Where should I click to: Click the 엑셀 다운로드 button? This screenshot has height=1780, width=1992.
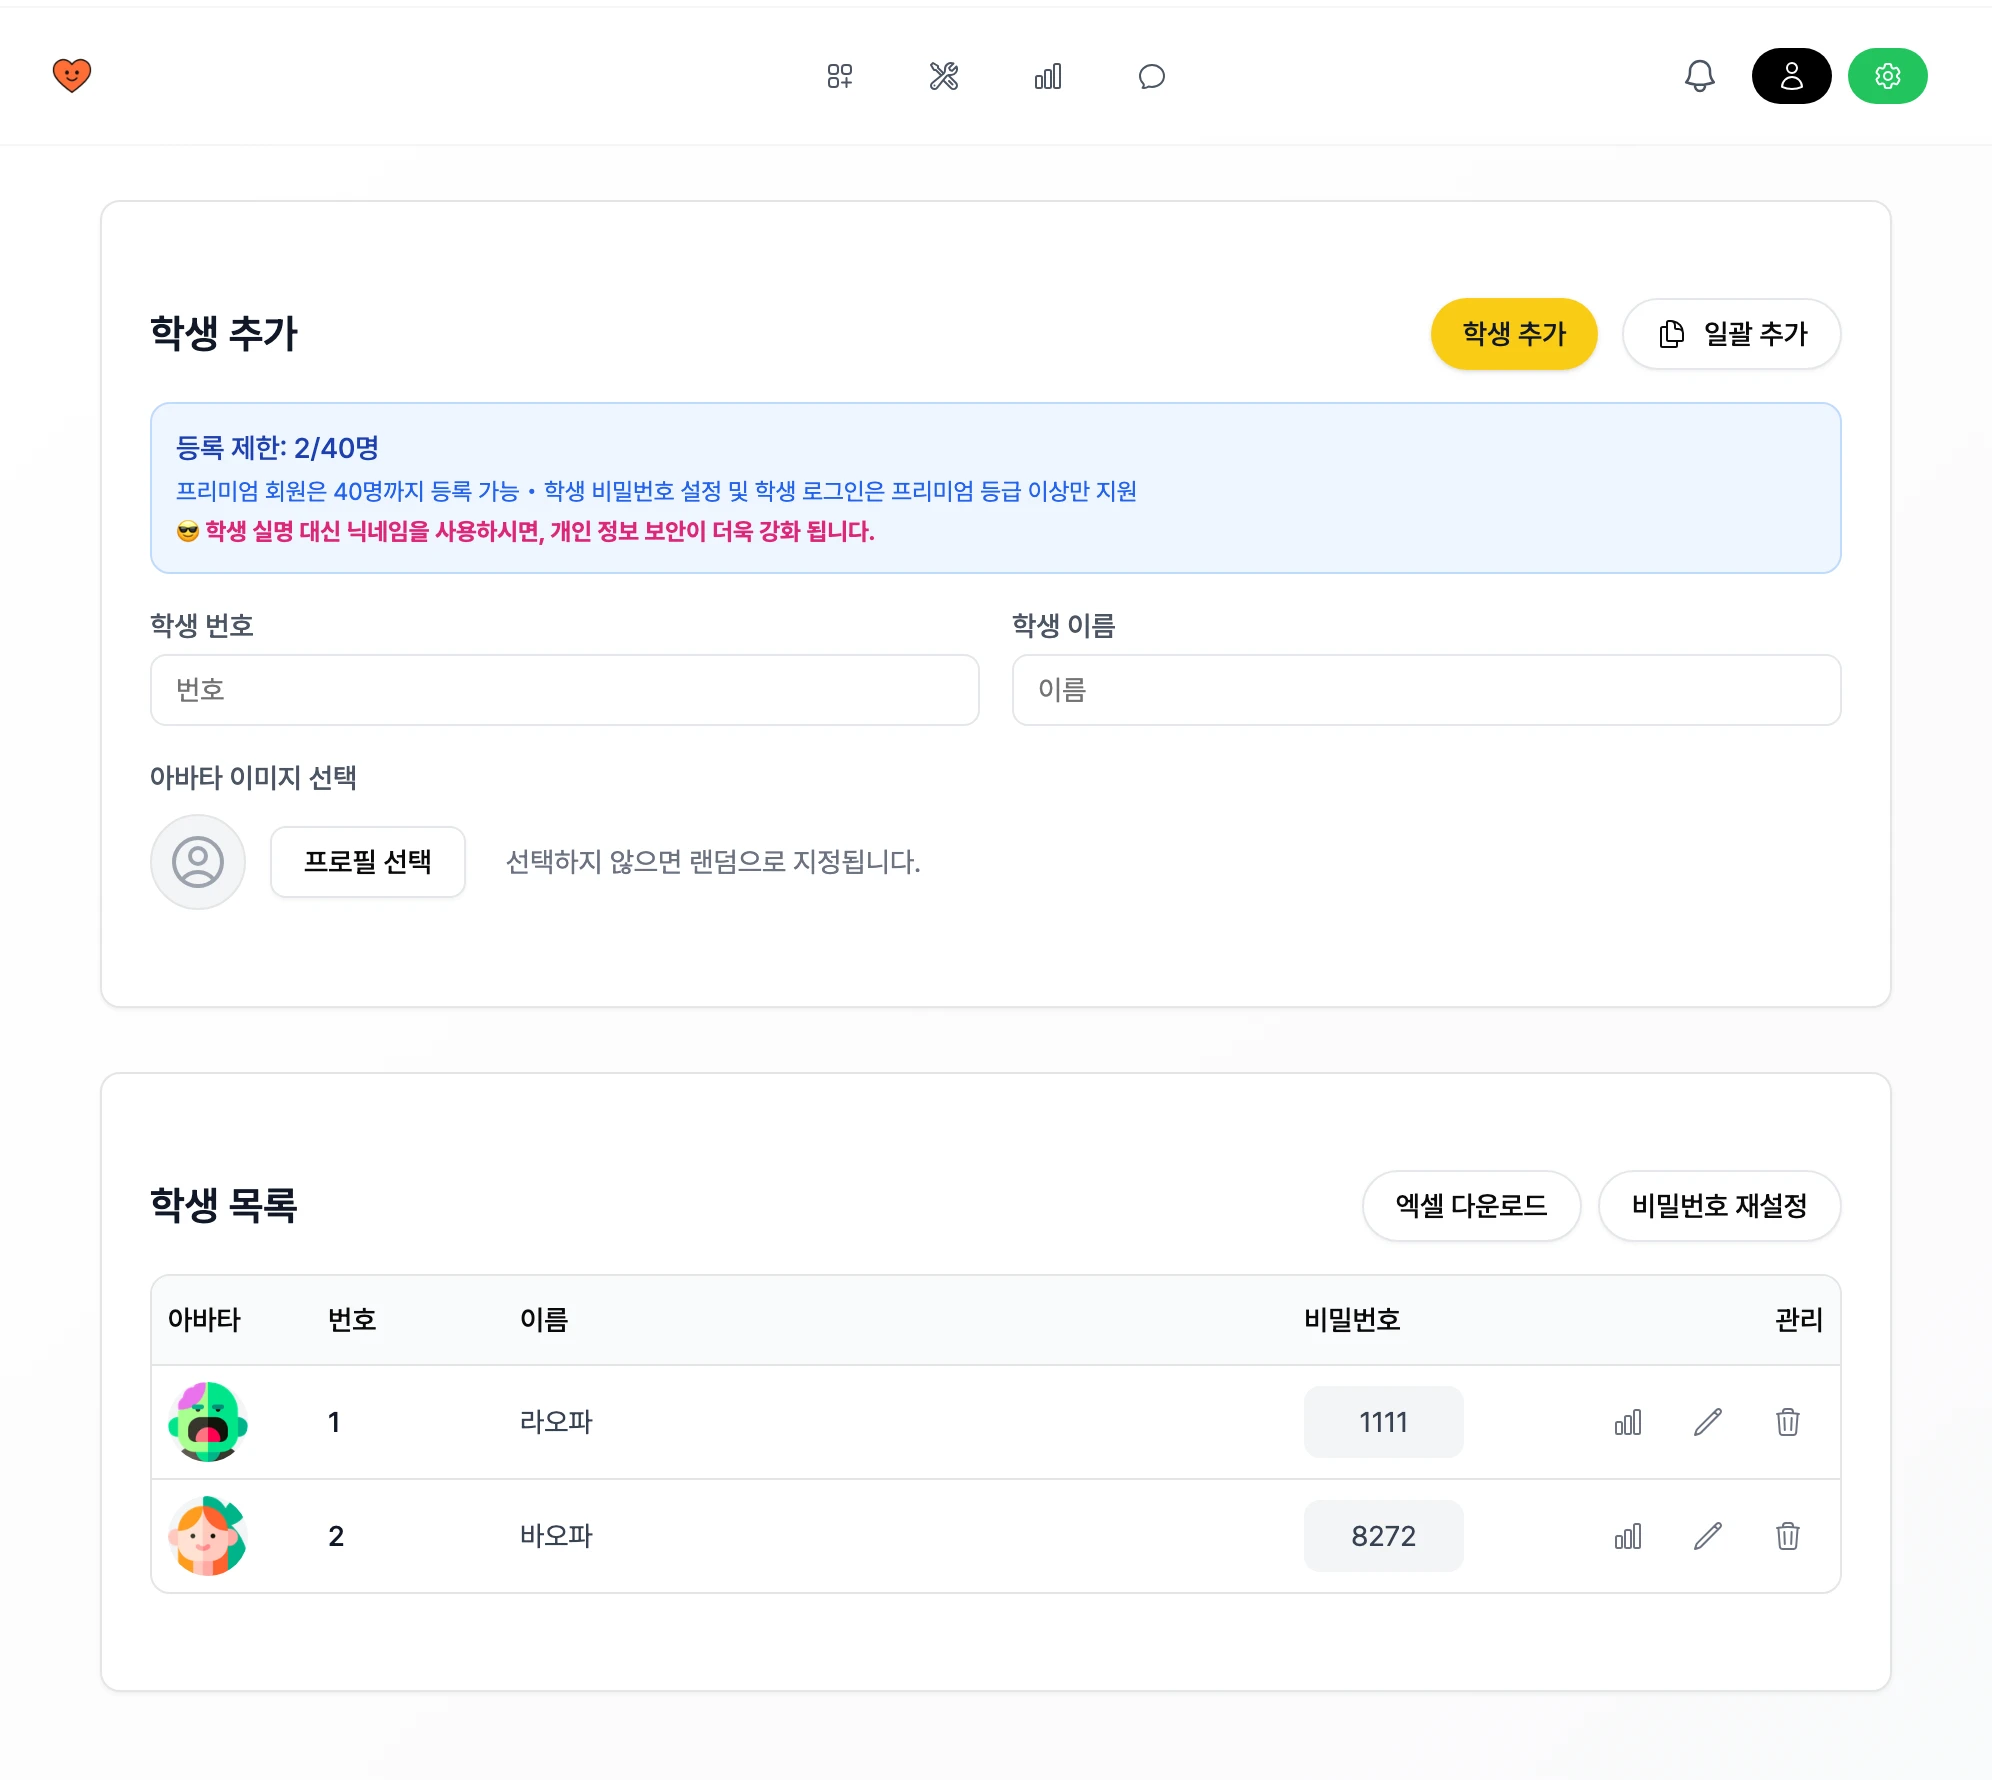point(1472,1206)
